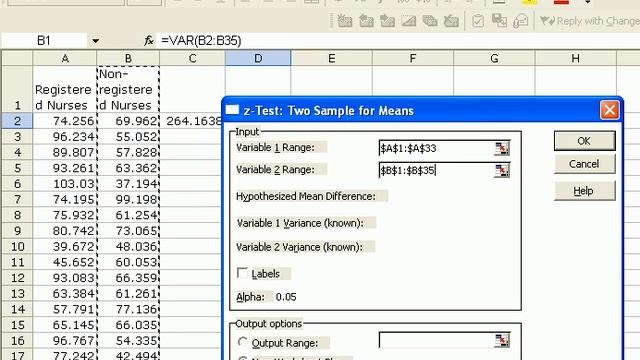Click the Previous Comment toolbar icon
The width and height of the screenshot is (640, 360).
click(x=366, y=21)
